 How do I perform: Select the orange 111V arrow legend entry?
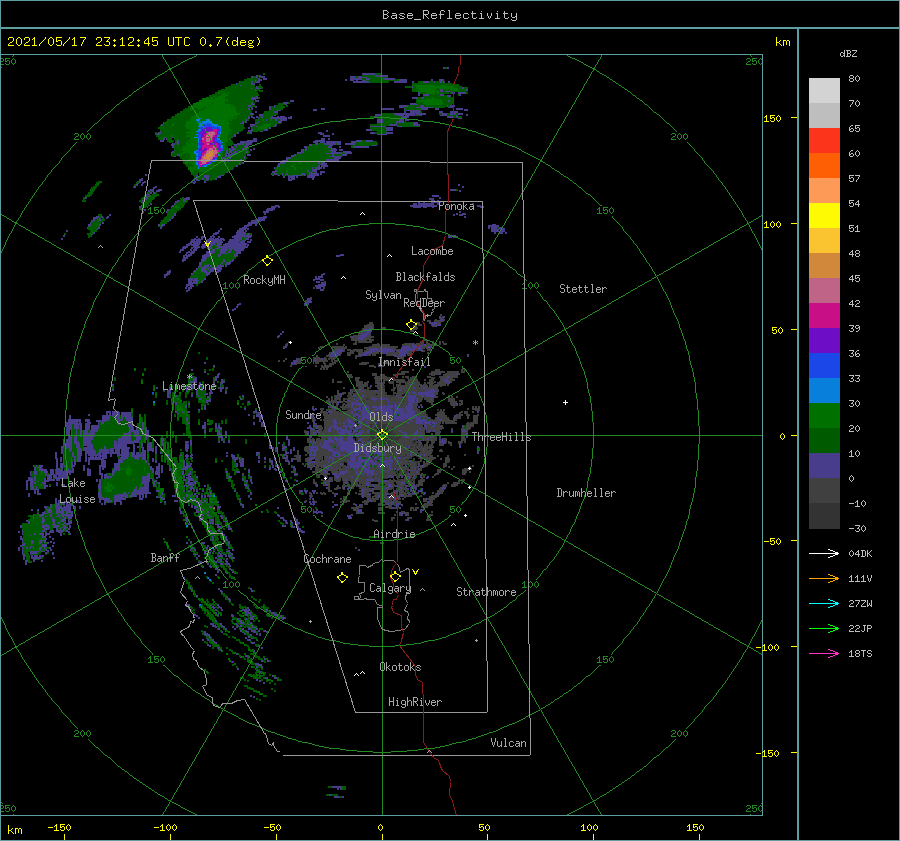[x=824, y=579]
